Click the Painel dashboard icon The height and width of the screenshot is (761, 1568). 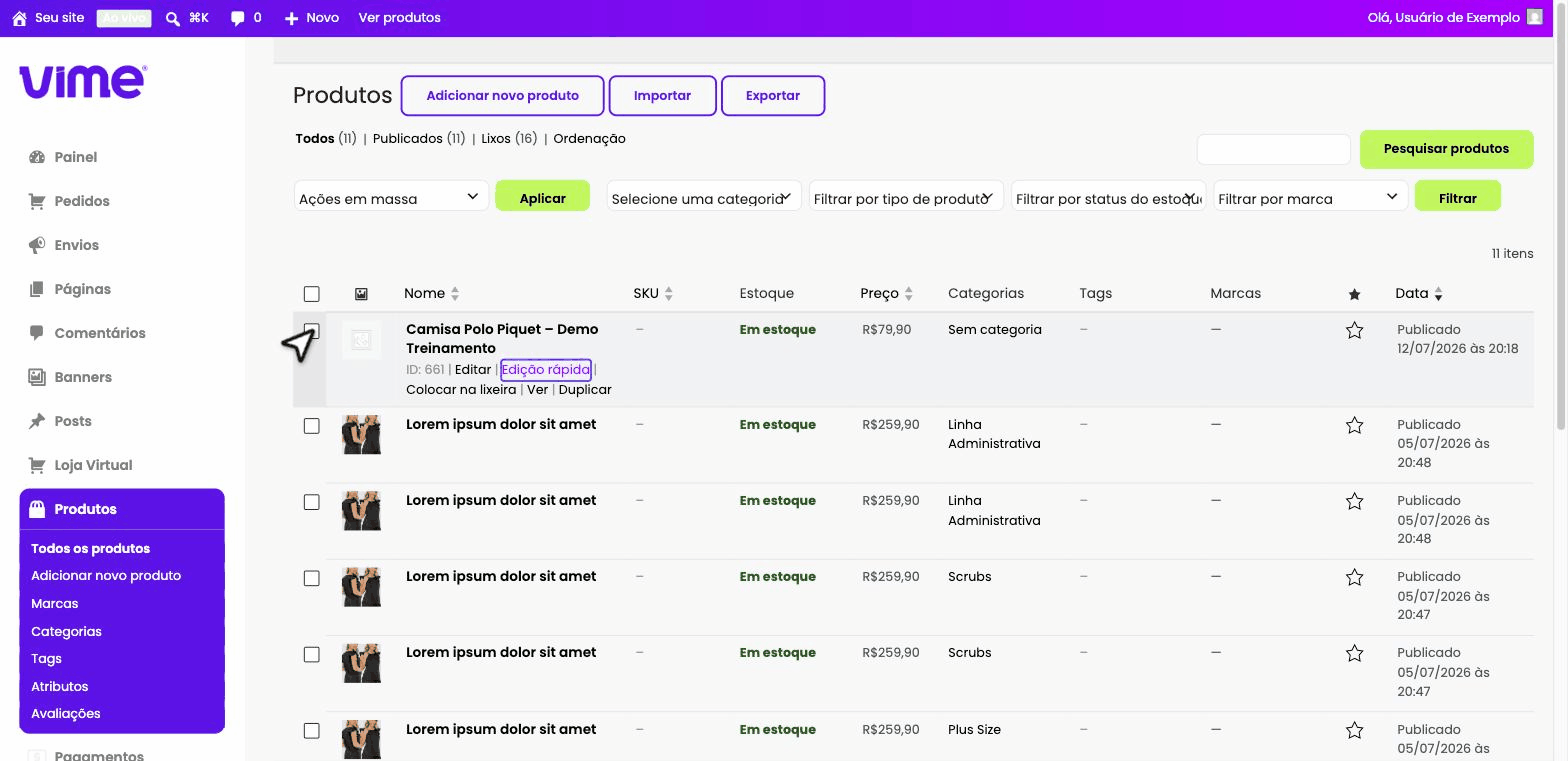(x=37, y=157)
